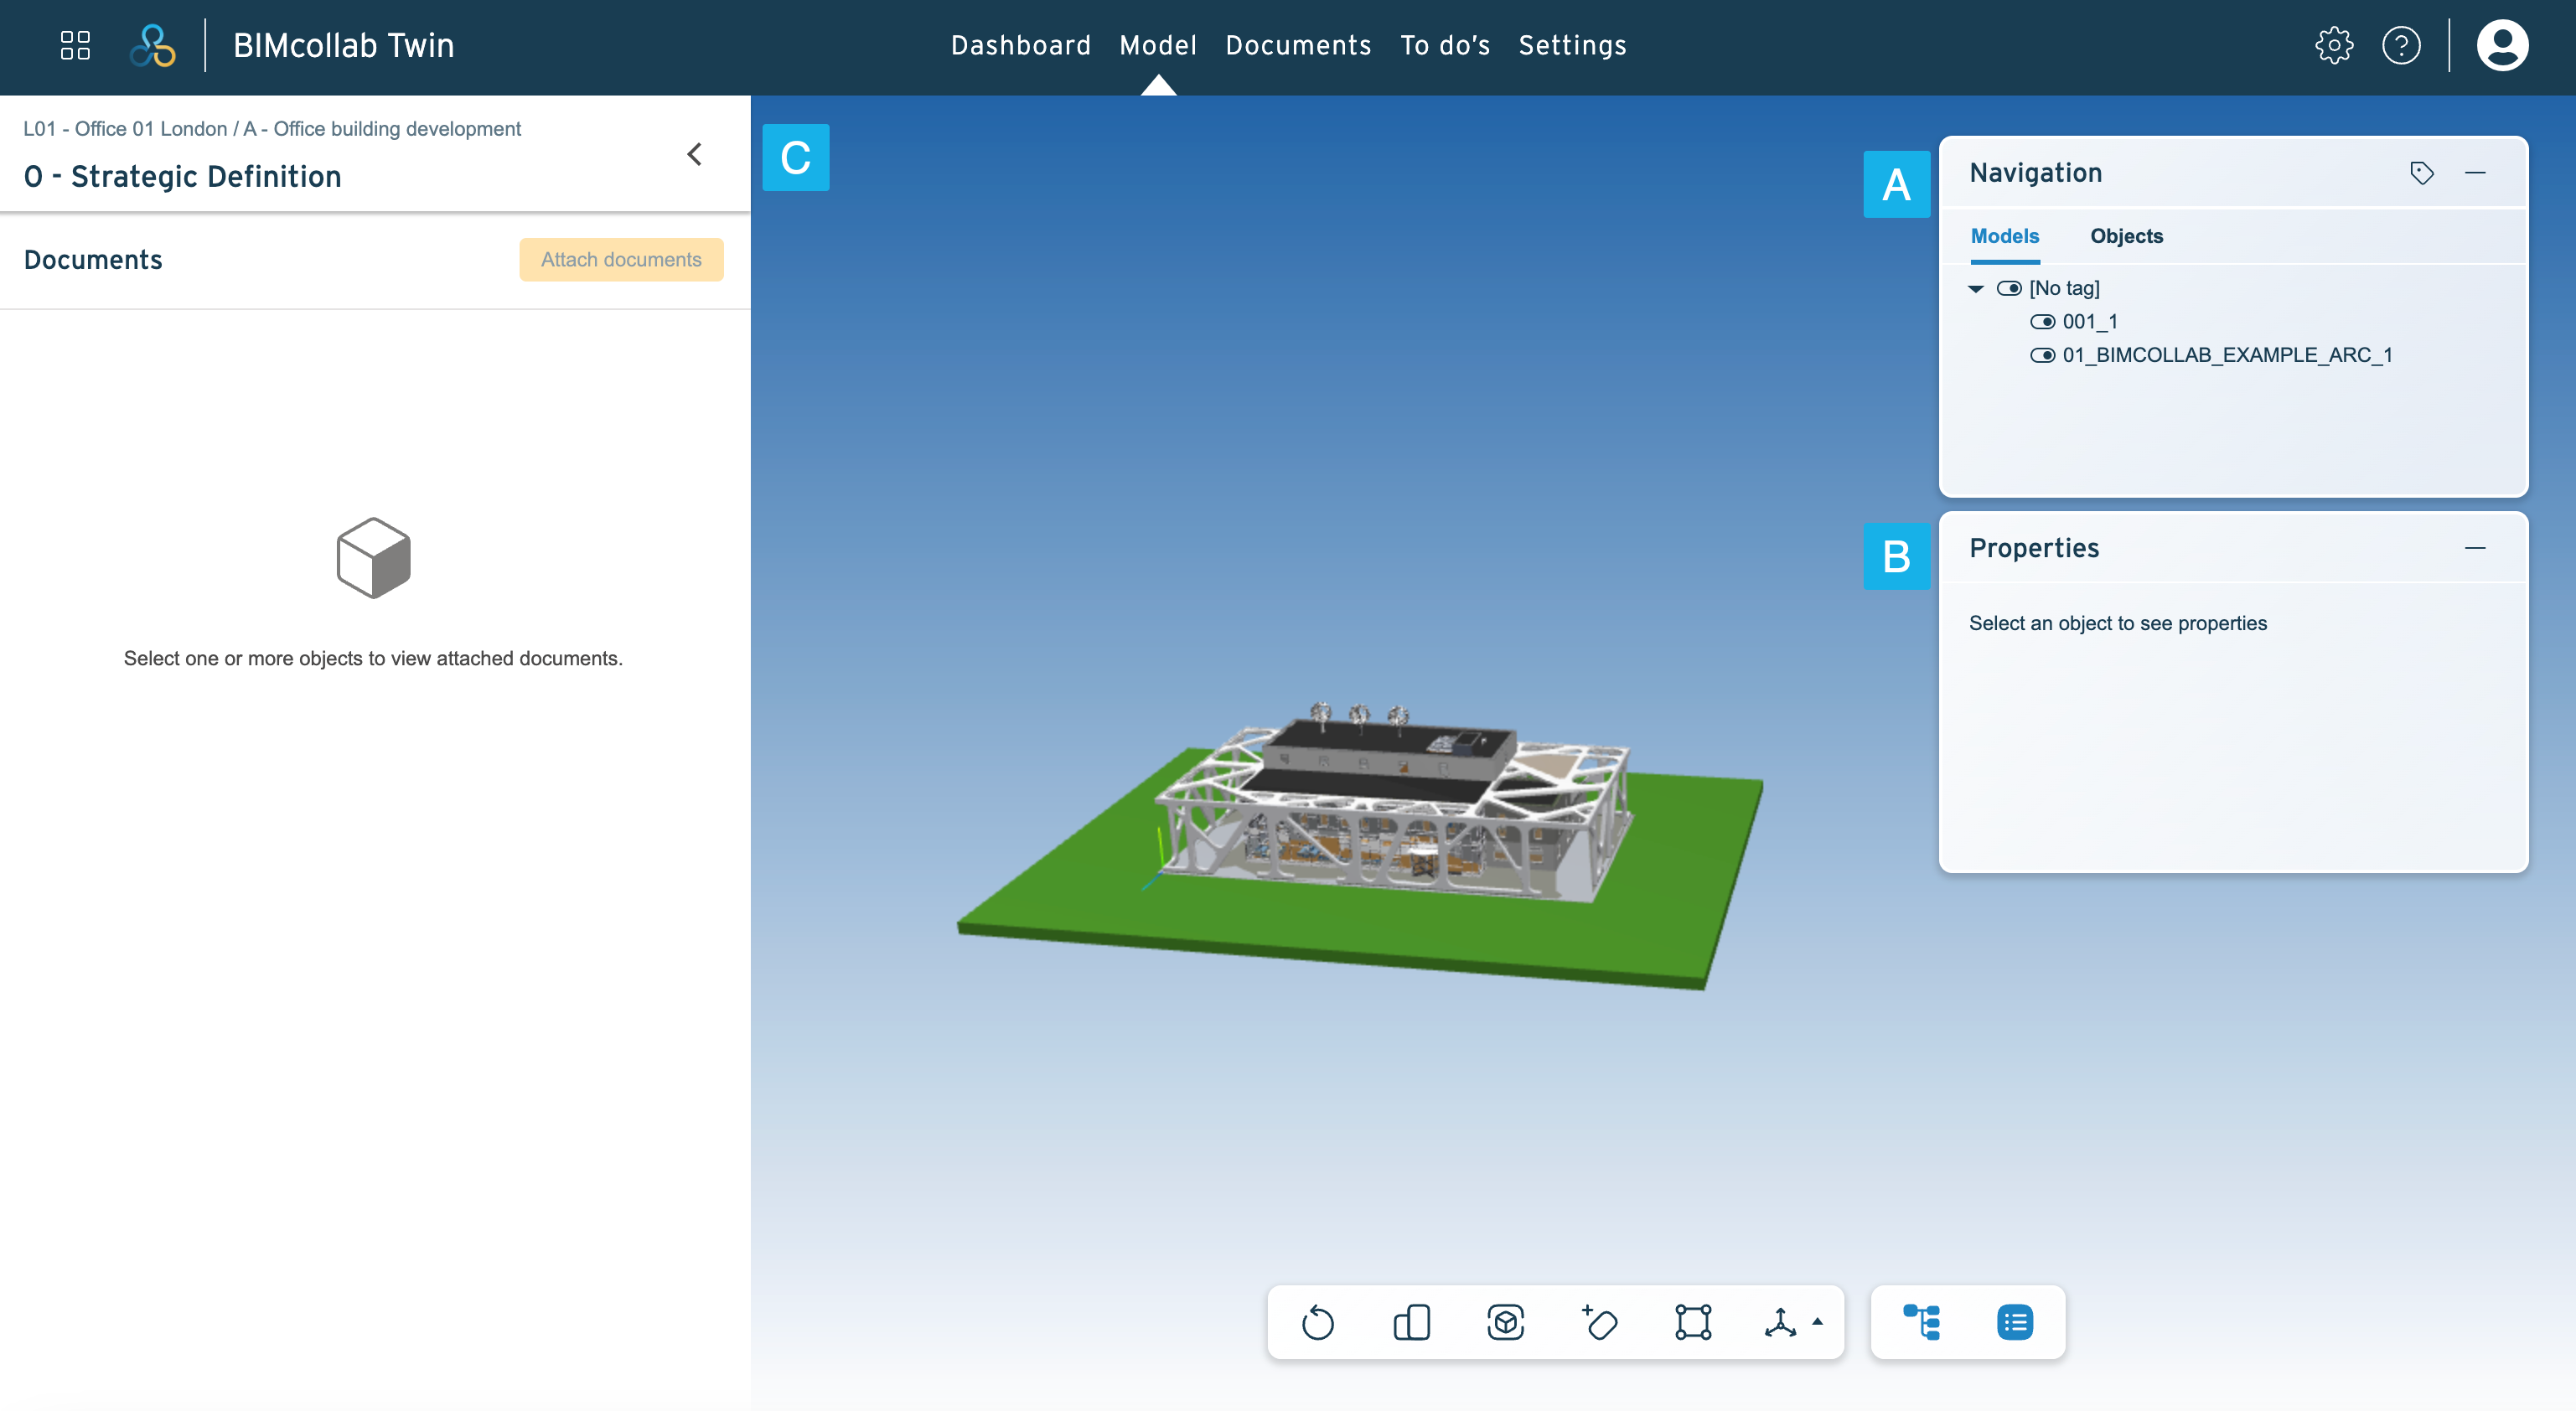Minimize the Properties panel

pos(2475,548)
